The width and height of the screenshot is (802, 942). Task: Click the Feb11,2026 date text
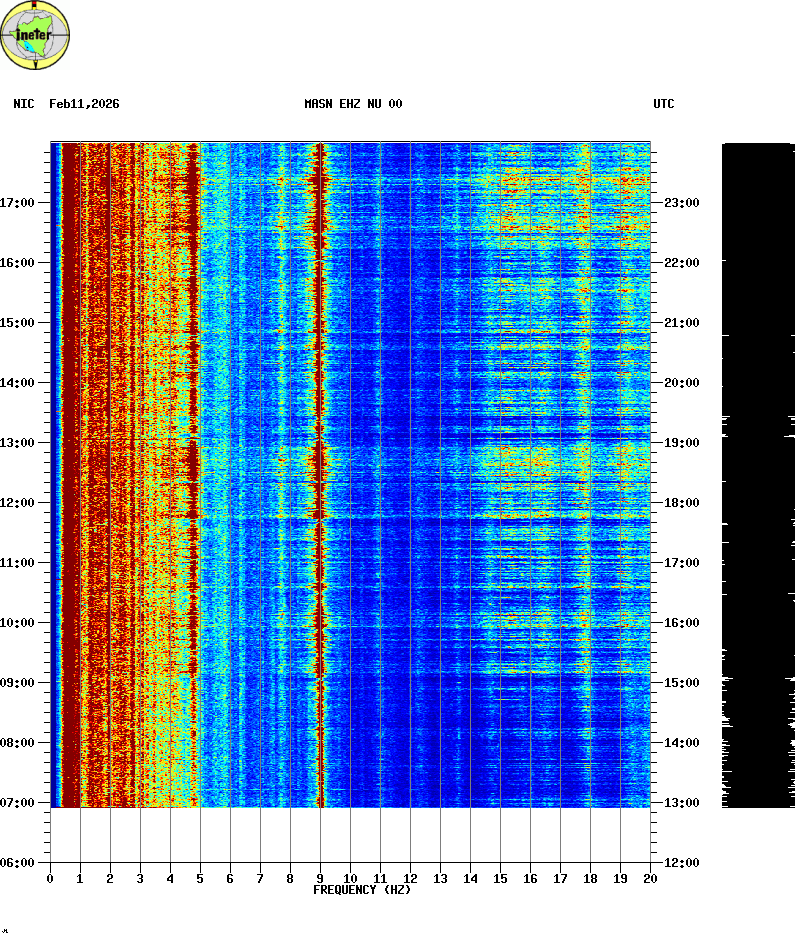point(84,104)
